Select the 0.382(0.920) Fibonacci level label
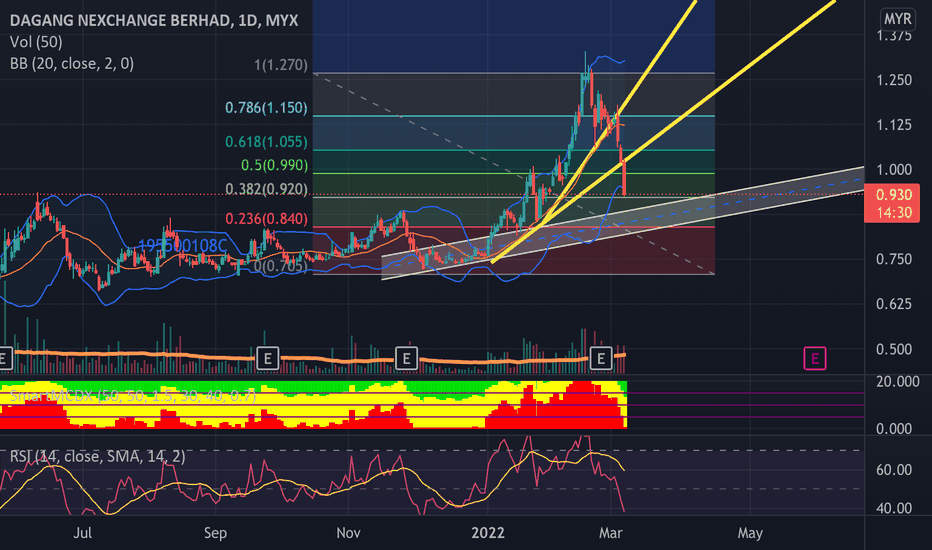The height and width of the screenshot is (550, 932). click(266, 189)
